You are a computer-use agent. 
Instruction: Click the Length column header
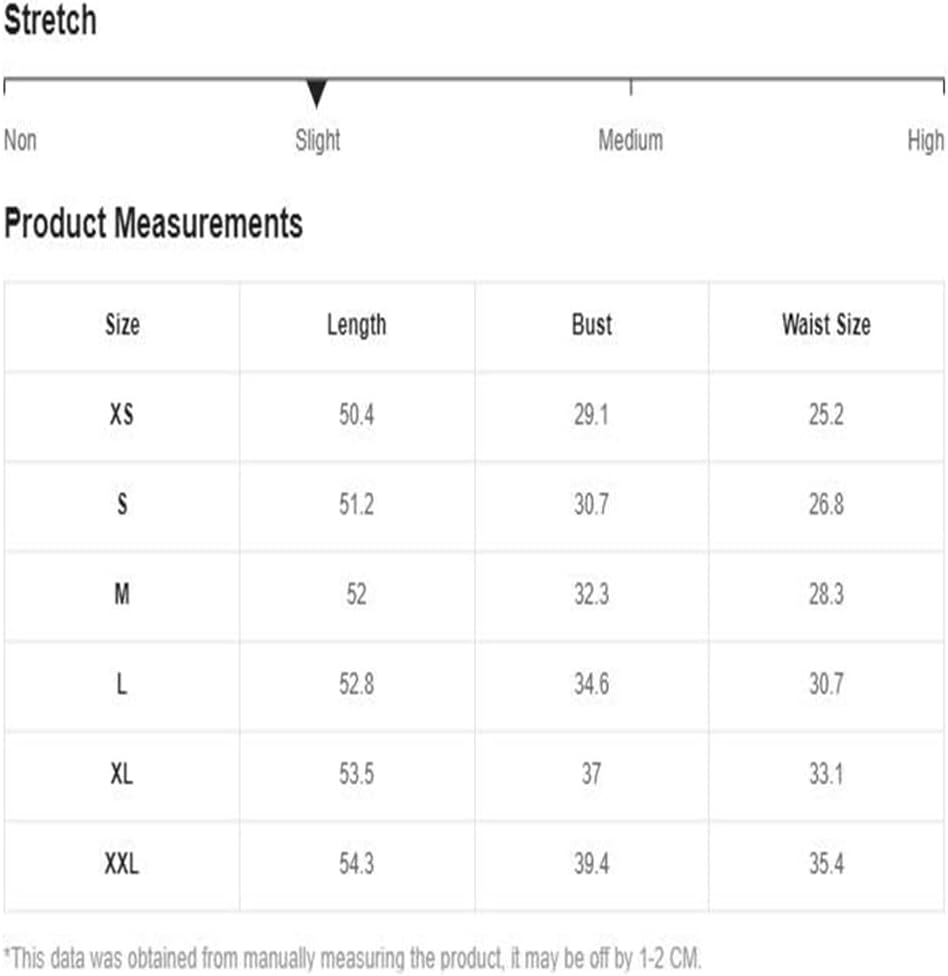click(357, 326)
